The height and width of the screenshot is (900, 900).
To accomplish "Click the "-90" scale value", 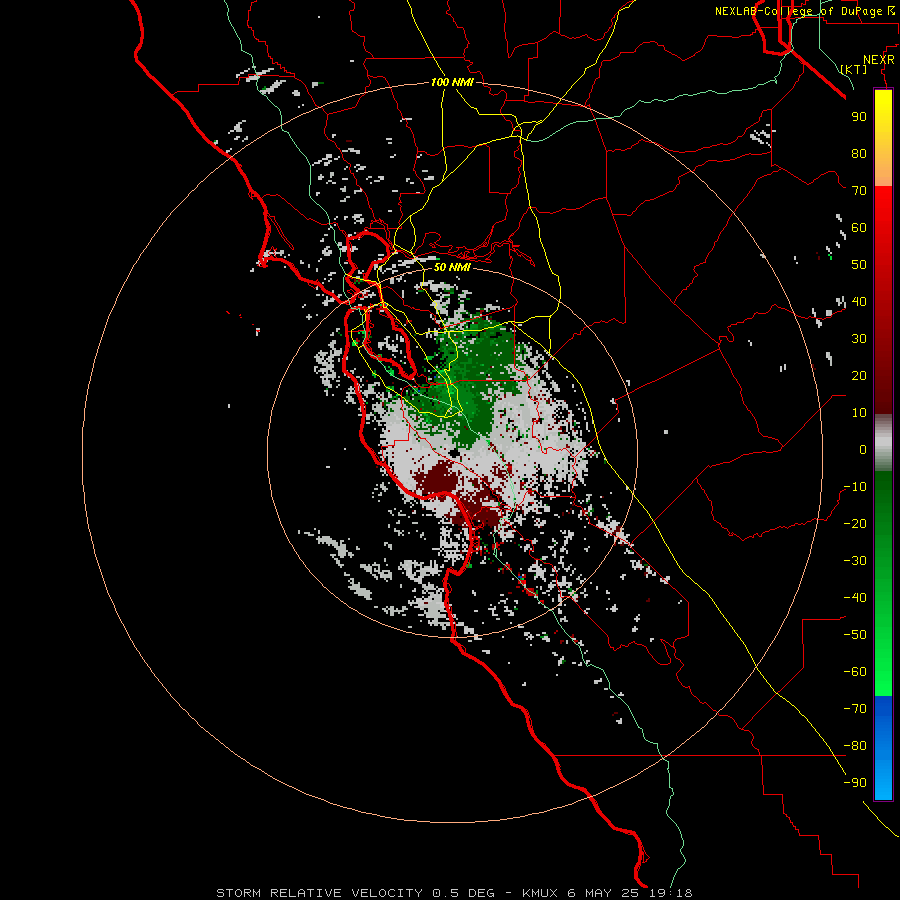I will click(x=855, y=783).
